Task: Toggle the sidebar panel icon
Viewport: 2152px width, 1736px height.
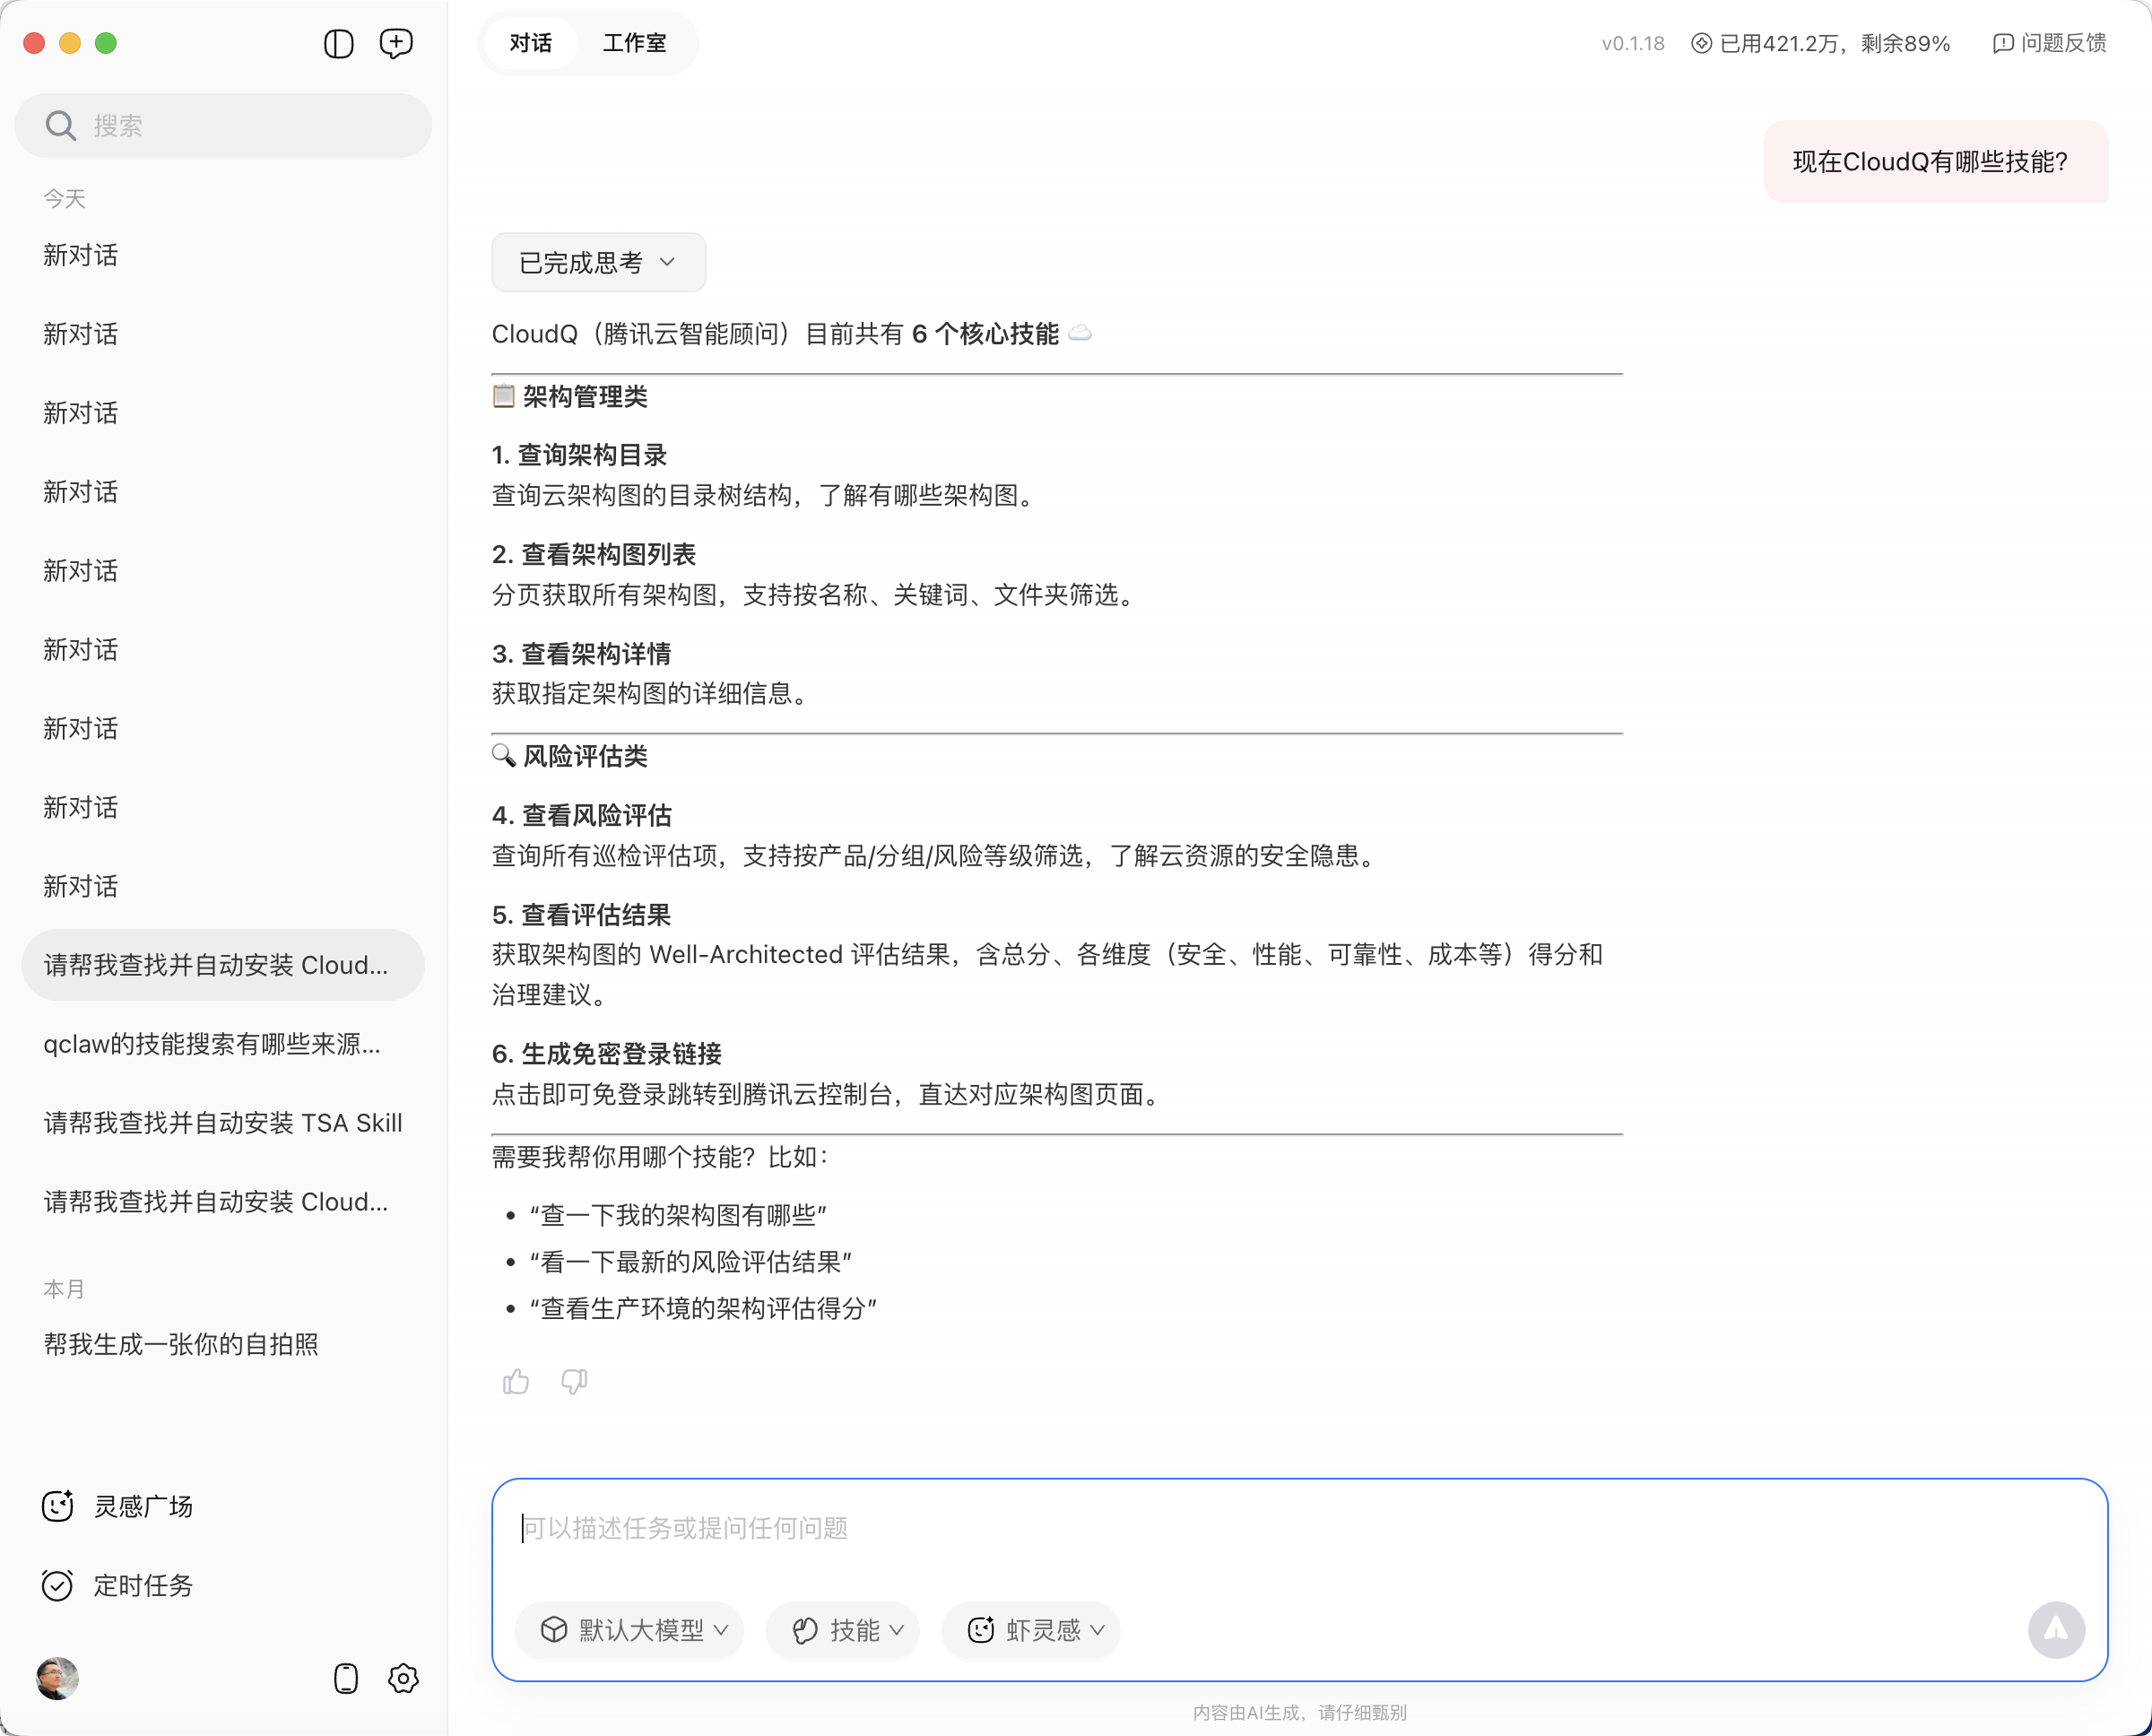Action: point(339,44)
